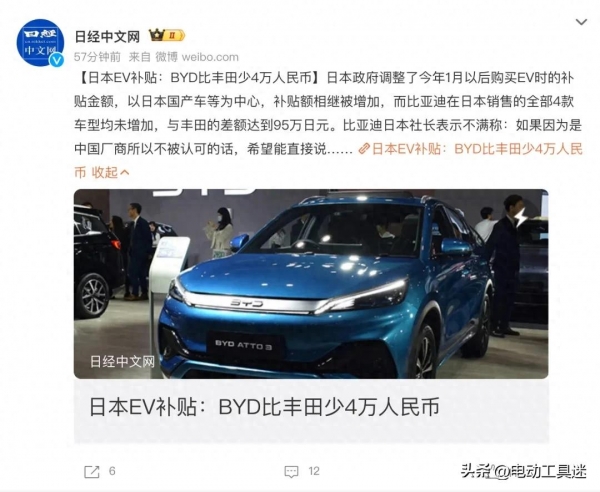Click the blue verified badge on avatar
600x492 pixels.
click(57, 60)
